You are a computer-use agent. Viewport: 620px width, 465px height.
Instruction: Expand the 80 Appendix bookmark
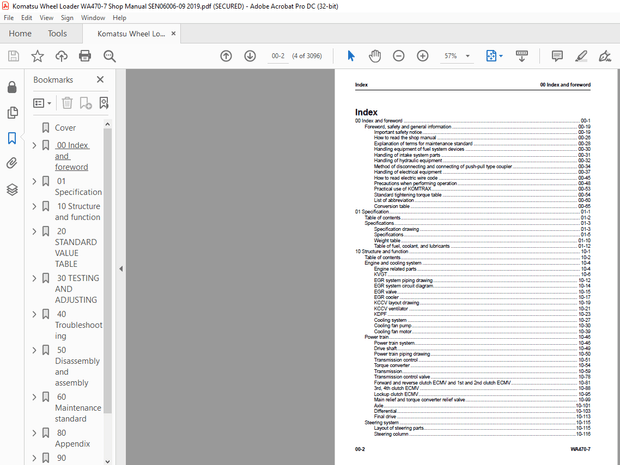click(34, 433)
